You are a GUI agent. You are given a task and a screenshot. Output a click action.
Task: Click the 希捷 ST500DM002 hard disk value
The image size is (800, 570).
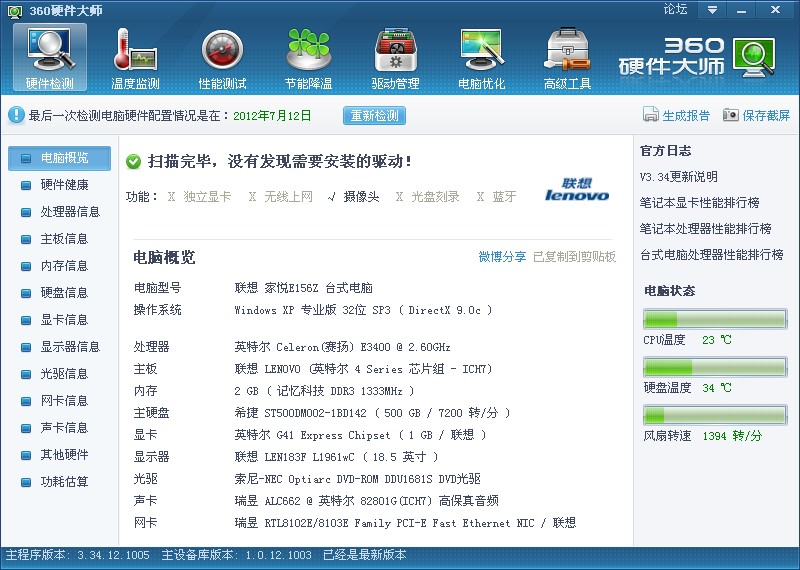[x=372, y=413]
